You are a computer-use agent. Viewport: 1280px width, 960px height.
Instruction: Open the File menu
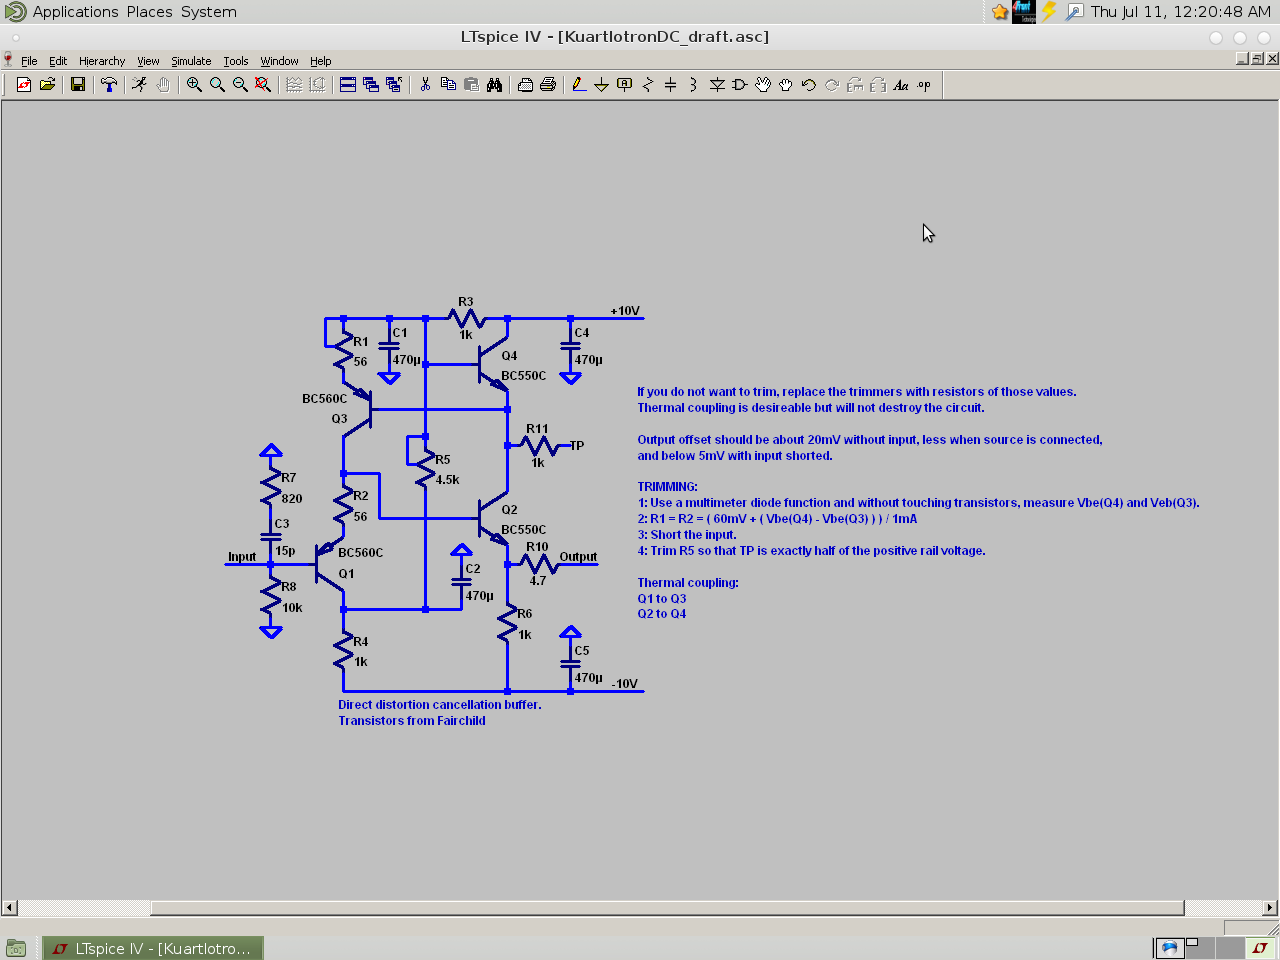coord(29,61)
